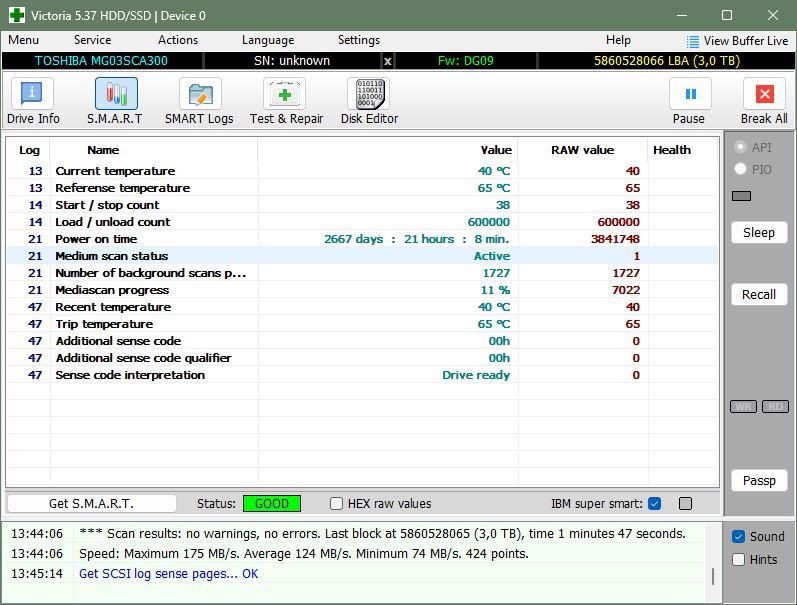Select the API radio button
This screenshot has height=605, width=797.
pos(741,147)
